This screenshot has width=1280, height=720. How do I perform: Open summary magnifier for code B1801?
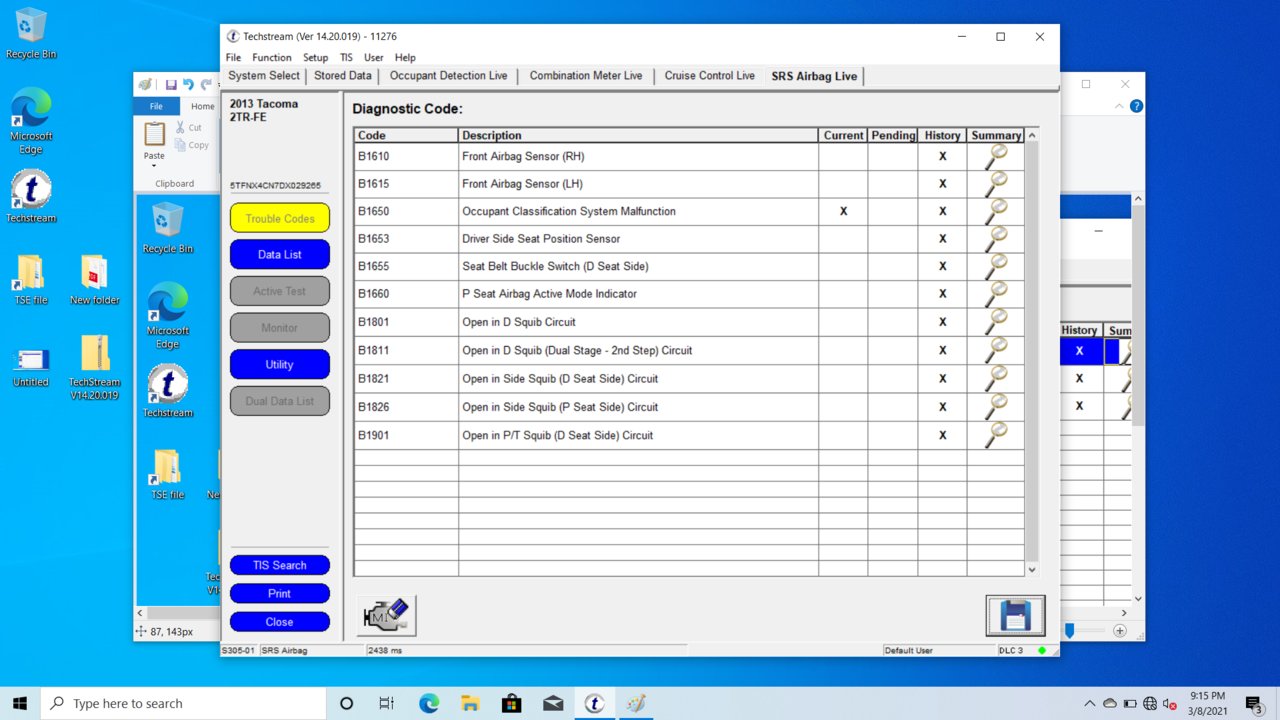pos(995,322)
